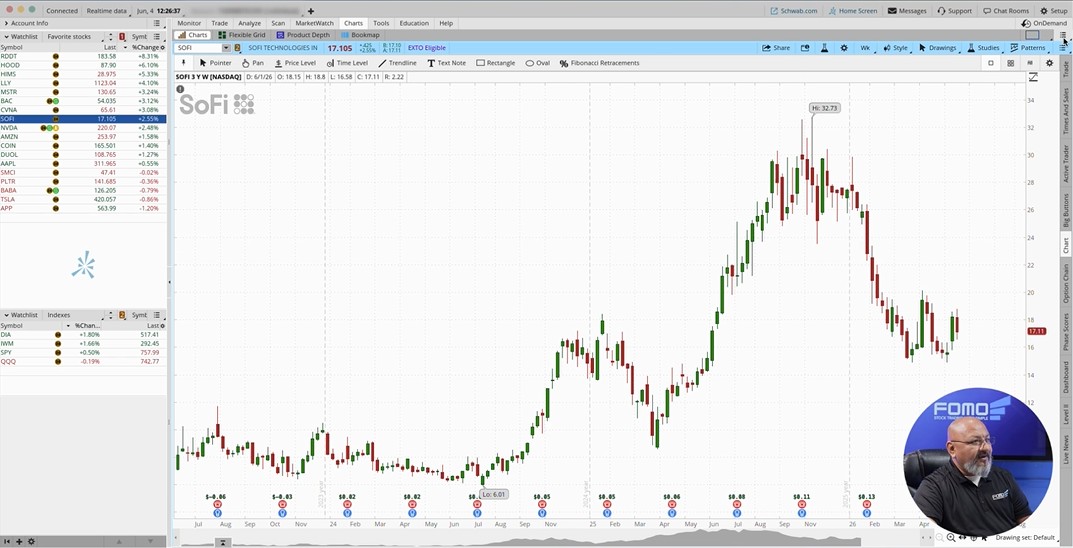Click the Share chart button
Image resolution: width=1073 pixels, height=548 pixels.
pos(776,48)
